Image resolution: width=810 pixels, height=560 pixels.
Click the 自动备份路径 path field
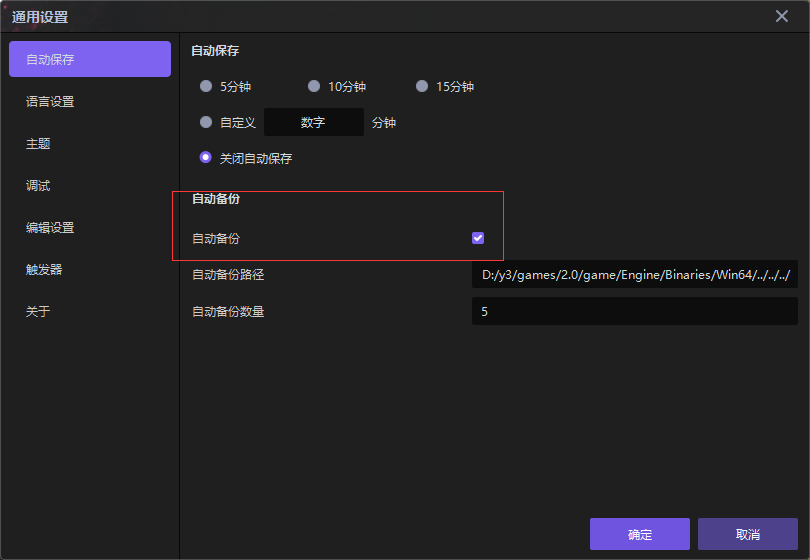click(x=634, y=275)
